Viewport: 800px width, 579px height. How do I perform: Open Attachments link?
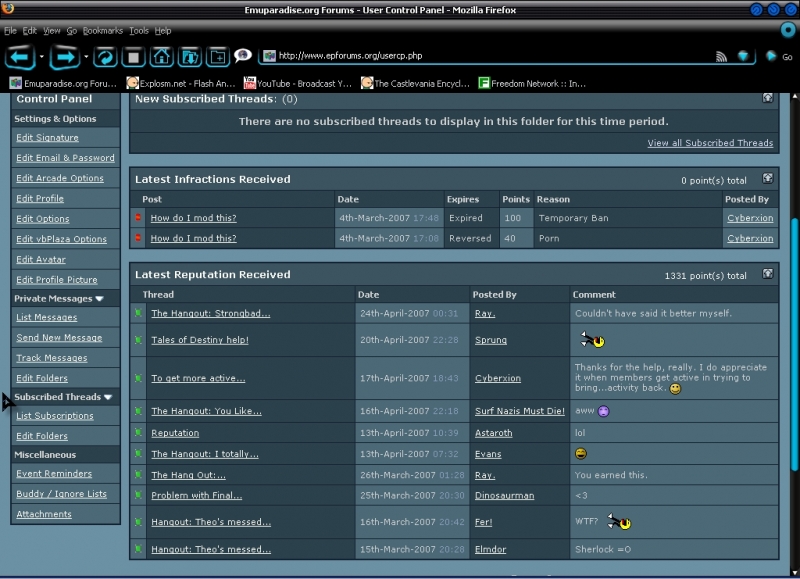tap(44, 514)
